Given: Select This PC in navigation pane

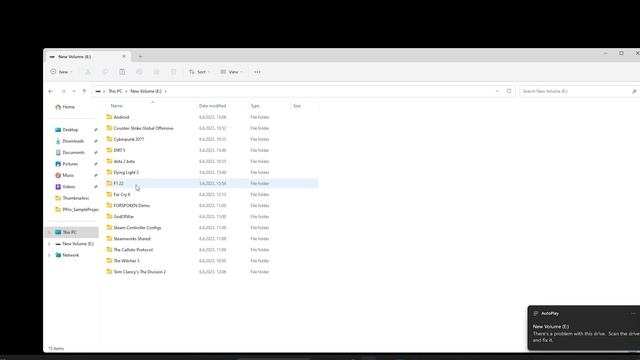Looking at the screenshot, I should click(x=72, y=232).
